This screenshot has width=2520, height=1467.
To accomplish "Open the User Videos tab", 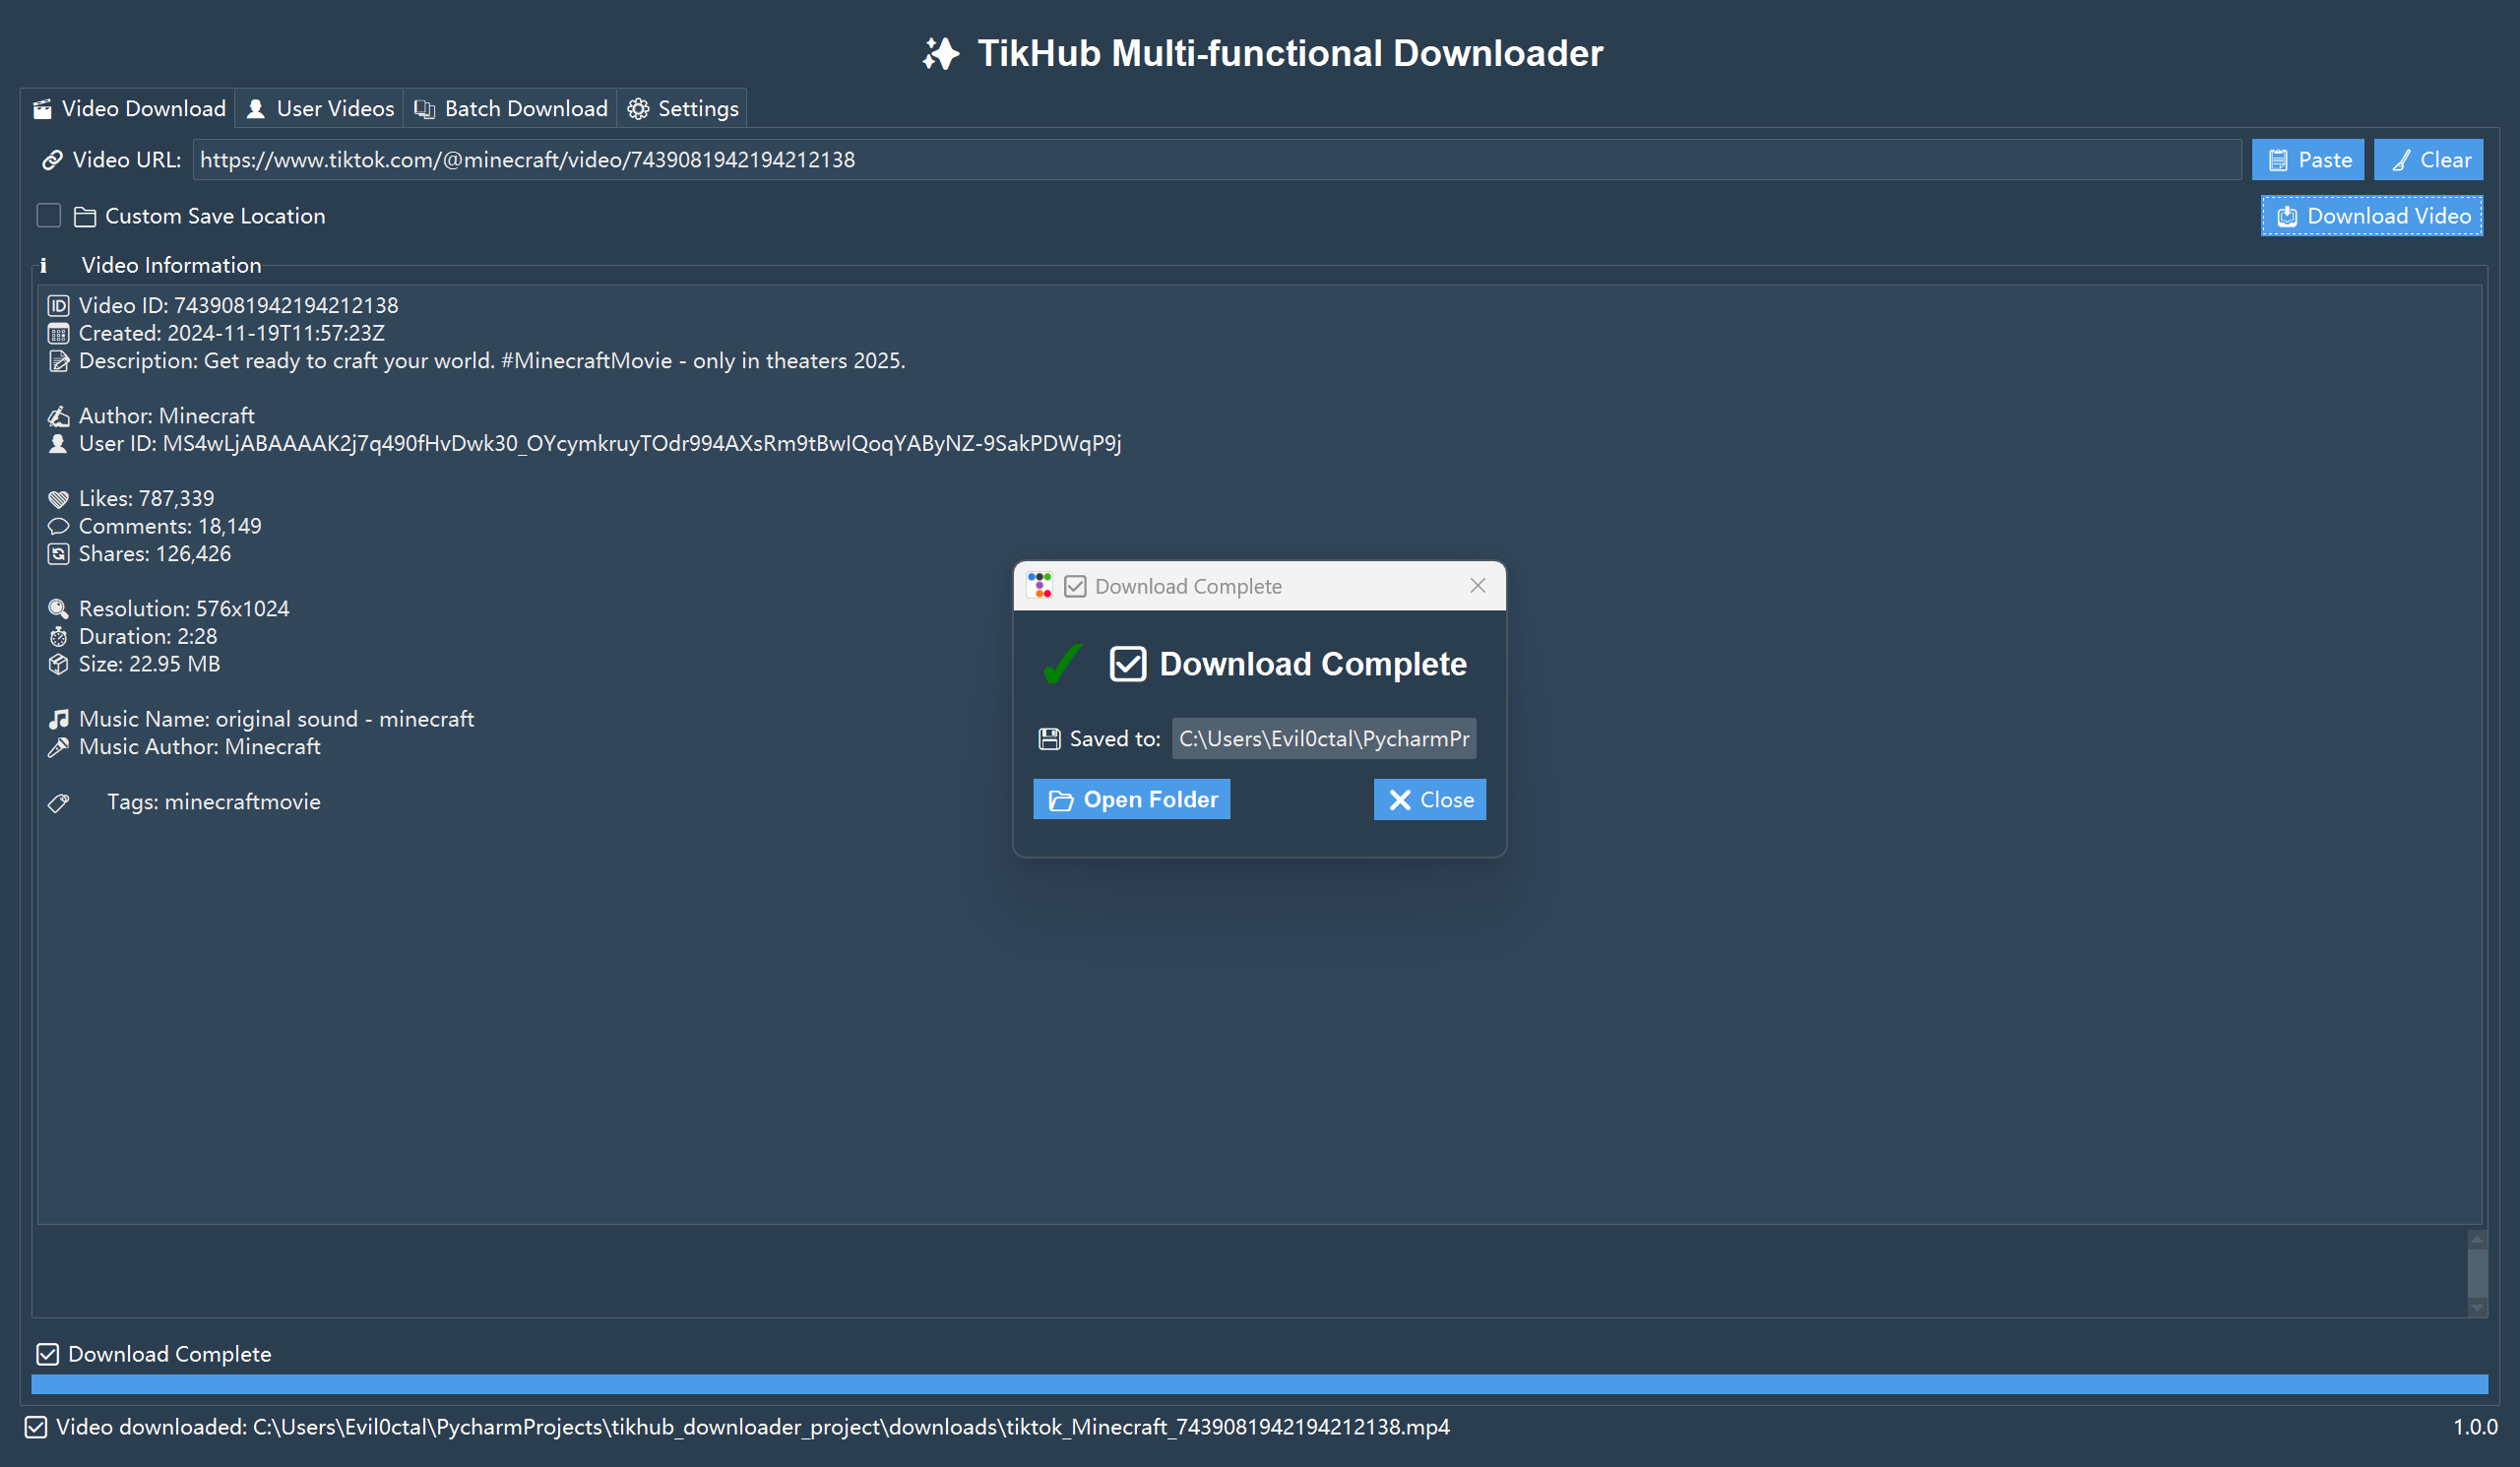I will (x=320, y=108).
